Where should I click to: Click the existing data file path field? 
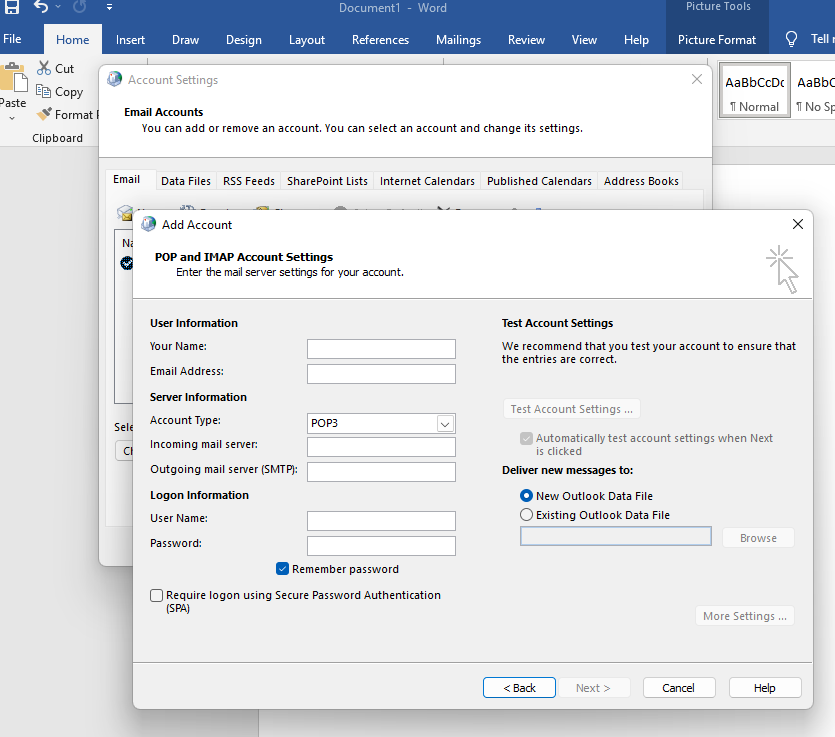[616, 536]
